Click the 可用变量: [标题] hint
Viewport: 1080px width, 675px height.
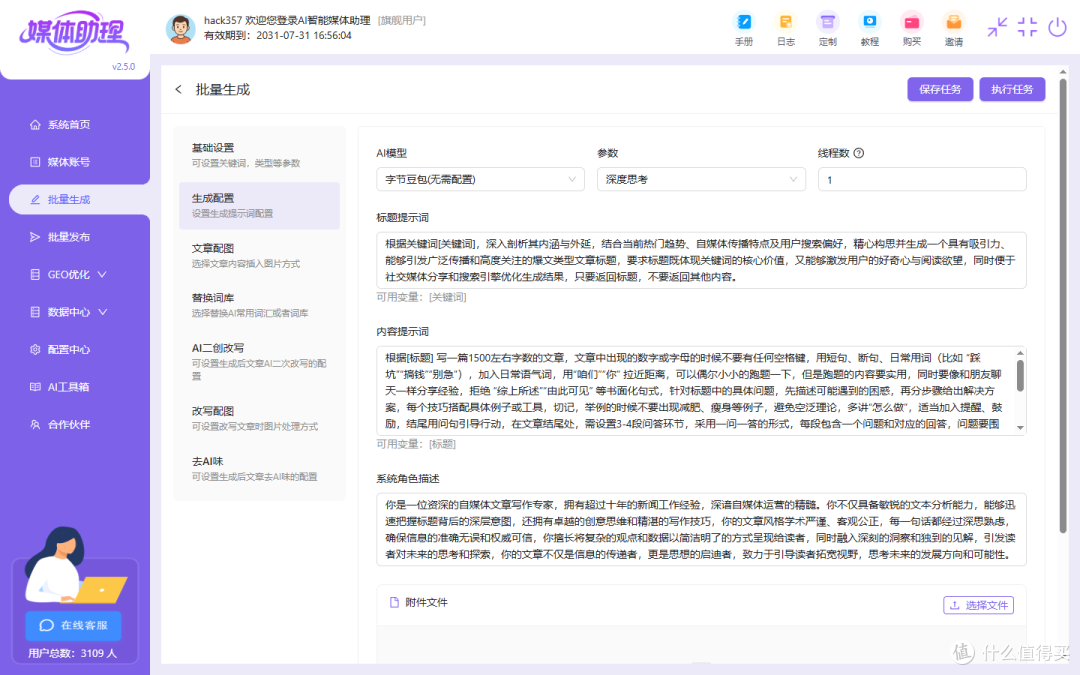tap(416, 444)
